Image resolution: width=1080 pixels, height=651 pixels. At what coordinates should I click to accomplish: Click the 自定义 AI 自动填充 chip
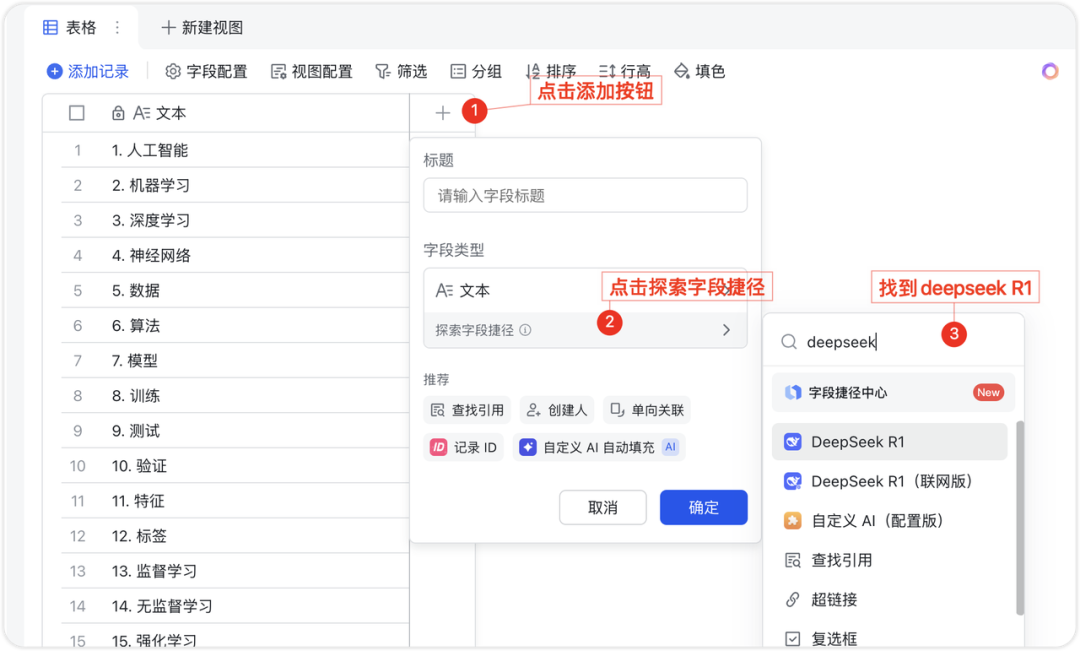click(599, 447)
